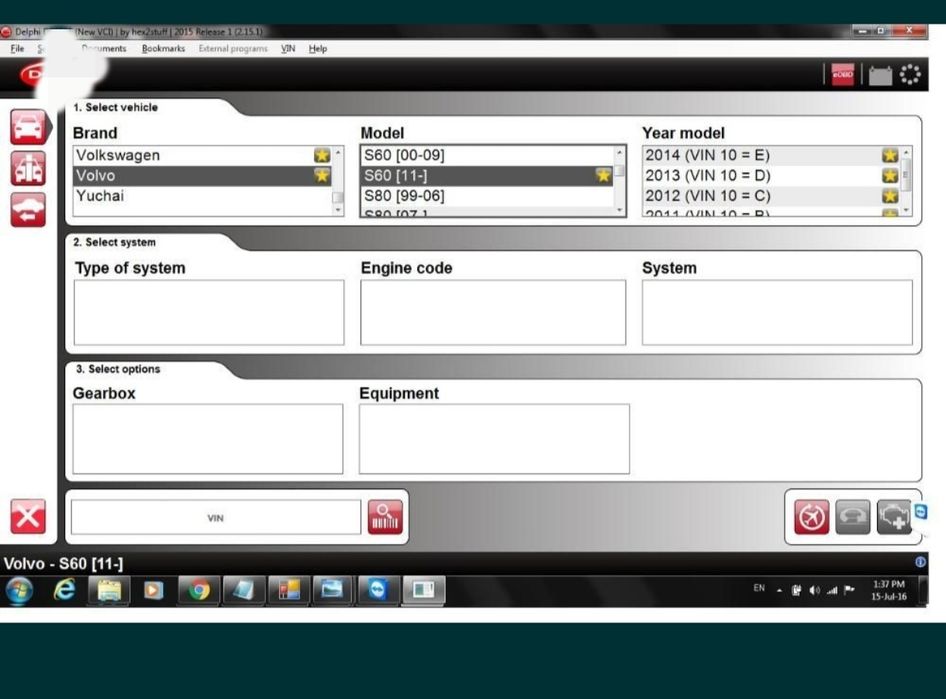The width and height of the screenshot is (946, 699).
Task: Click inside the Type of system list box
Action: 209,312
